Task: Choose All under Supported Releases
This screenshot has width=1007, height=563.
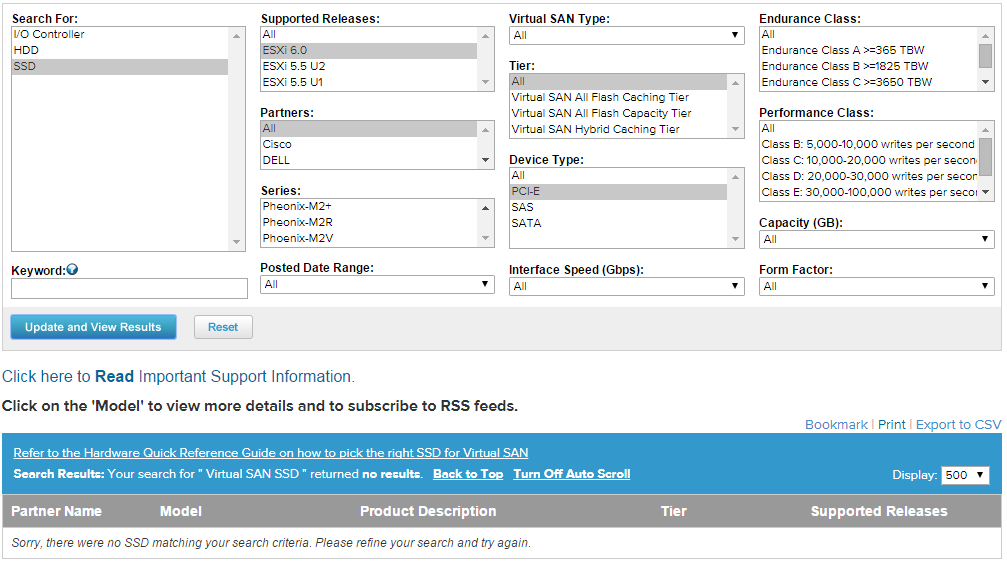Action: click(x=369, y=35)
